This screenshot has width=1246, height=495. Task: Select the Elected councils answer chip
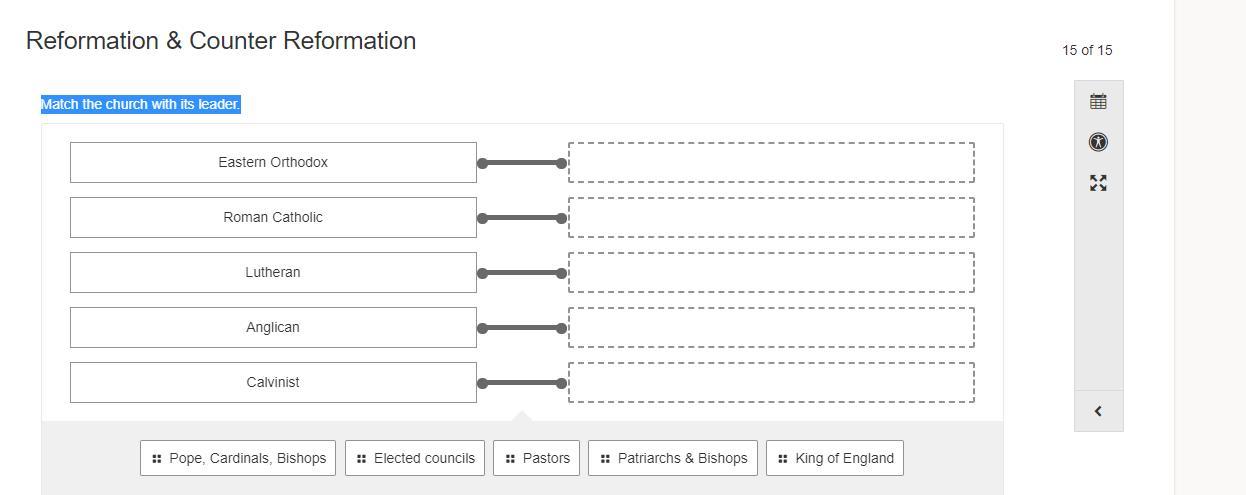click(415, 458)
